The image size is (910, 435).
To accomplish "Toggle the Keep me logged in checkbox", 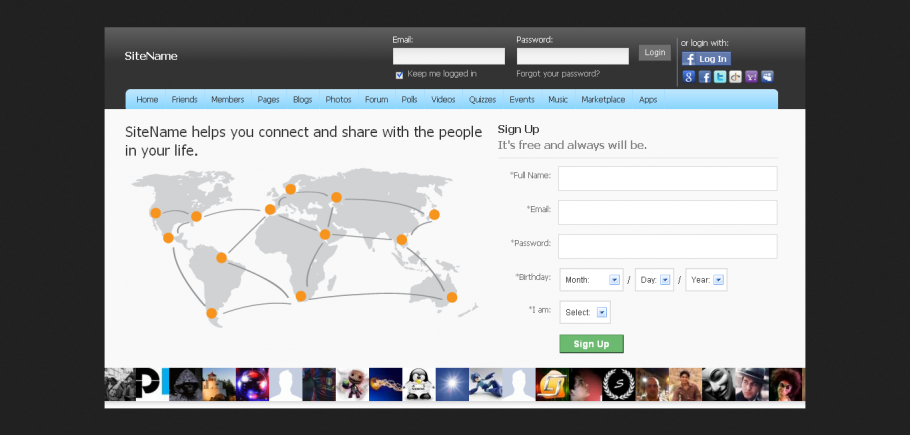I will (x=399, y=75).
